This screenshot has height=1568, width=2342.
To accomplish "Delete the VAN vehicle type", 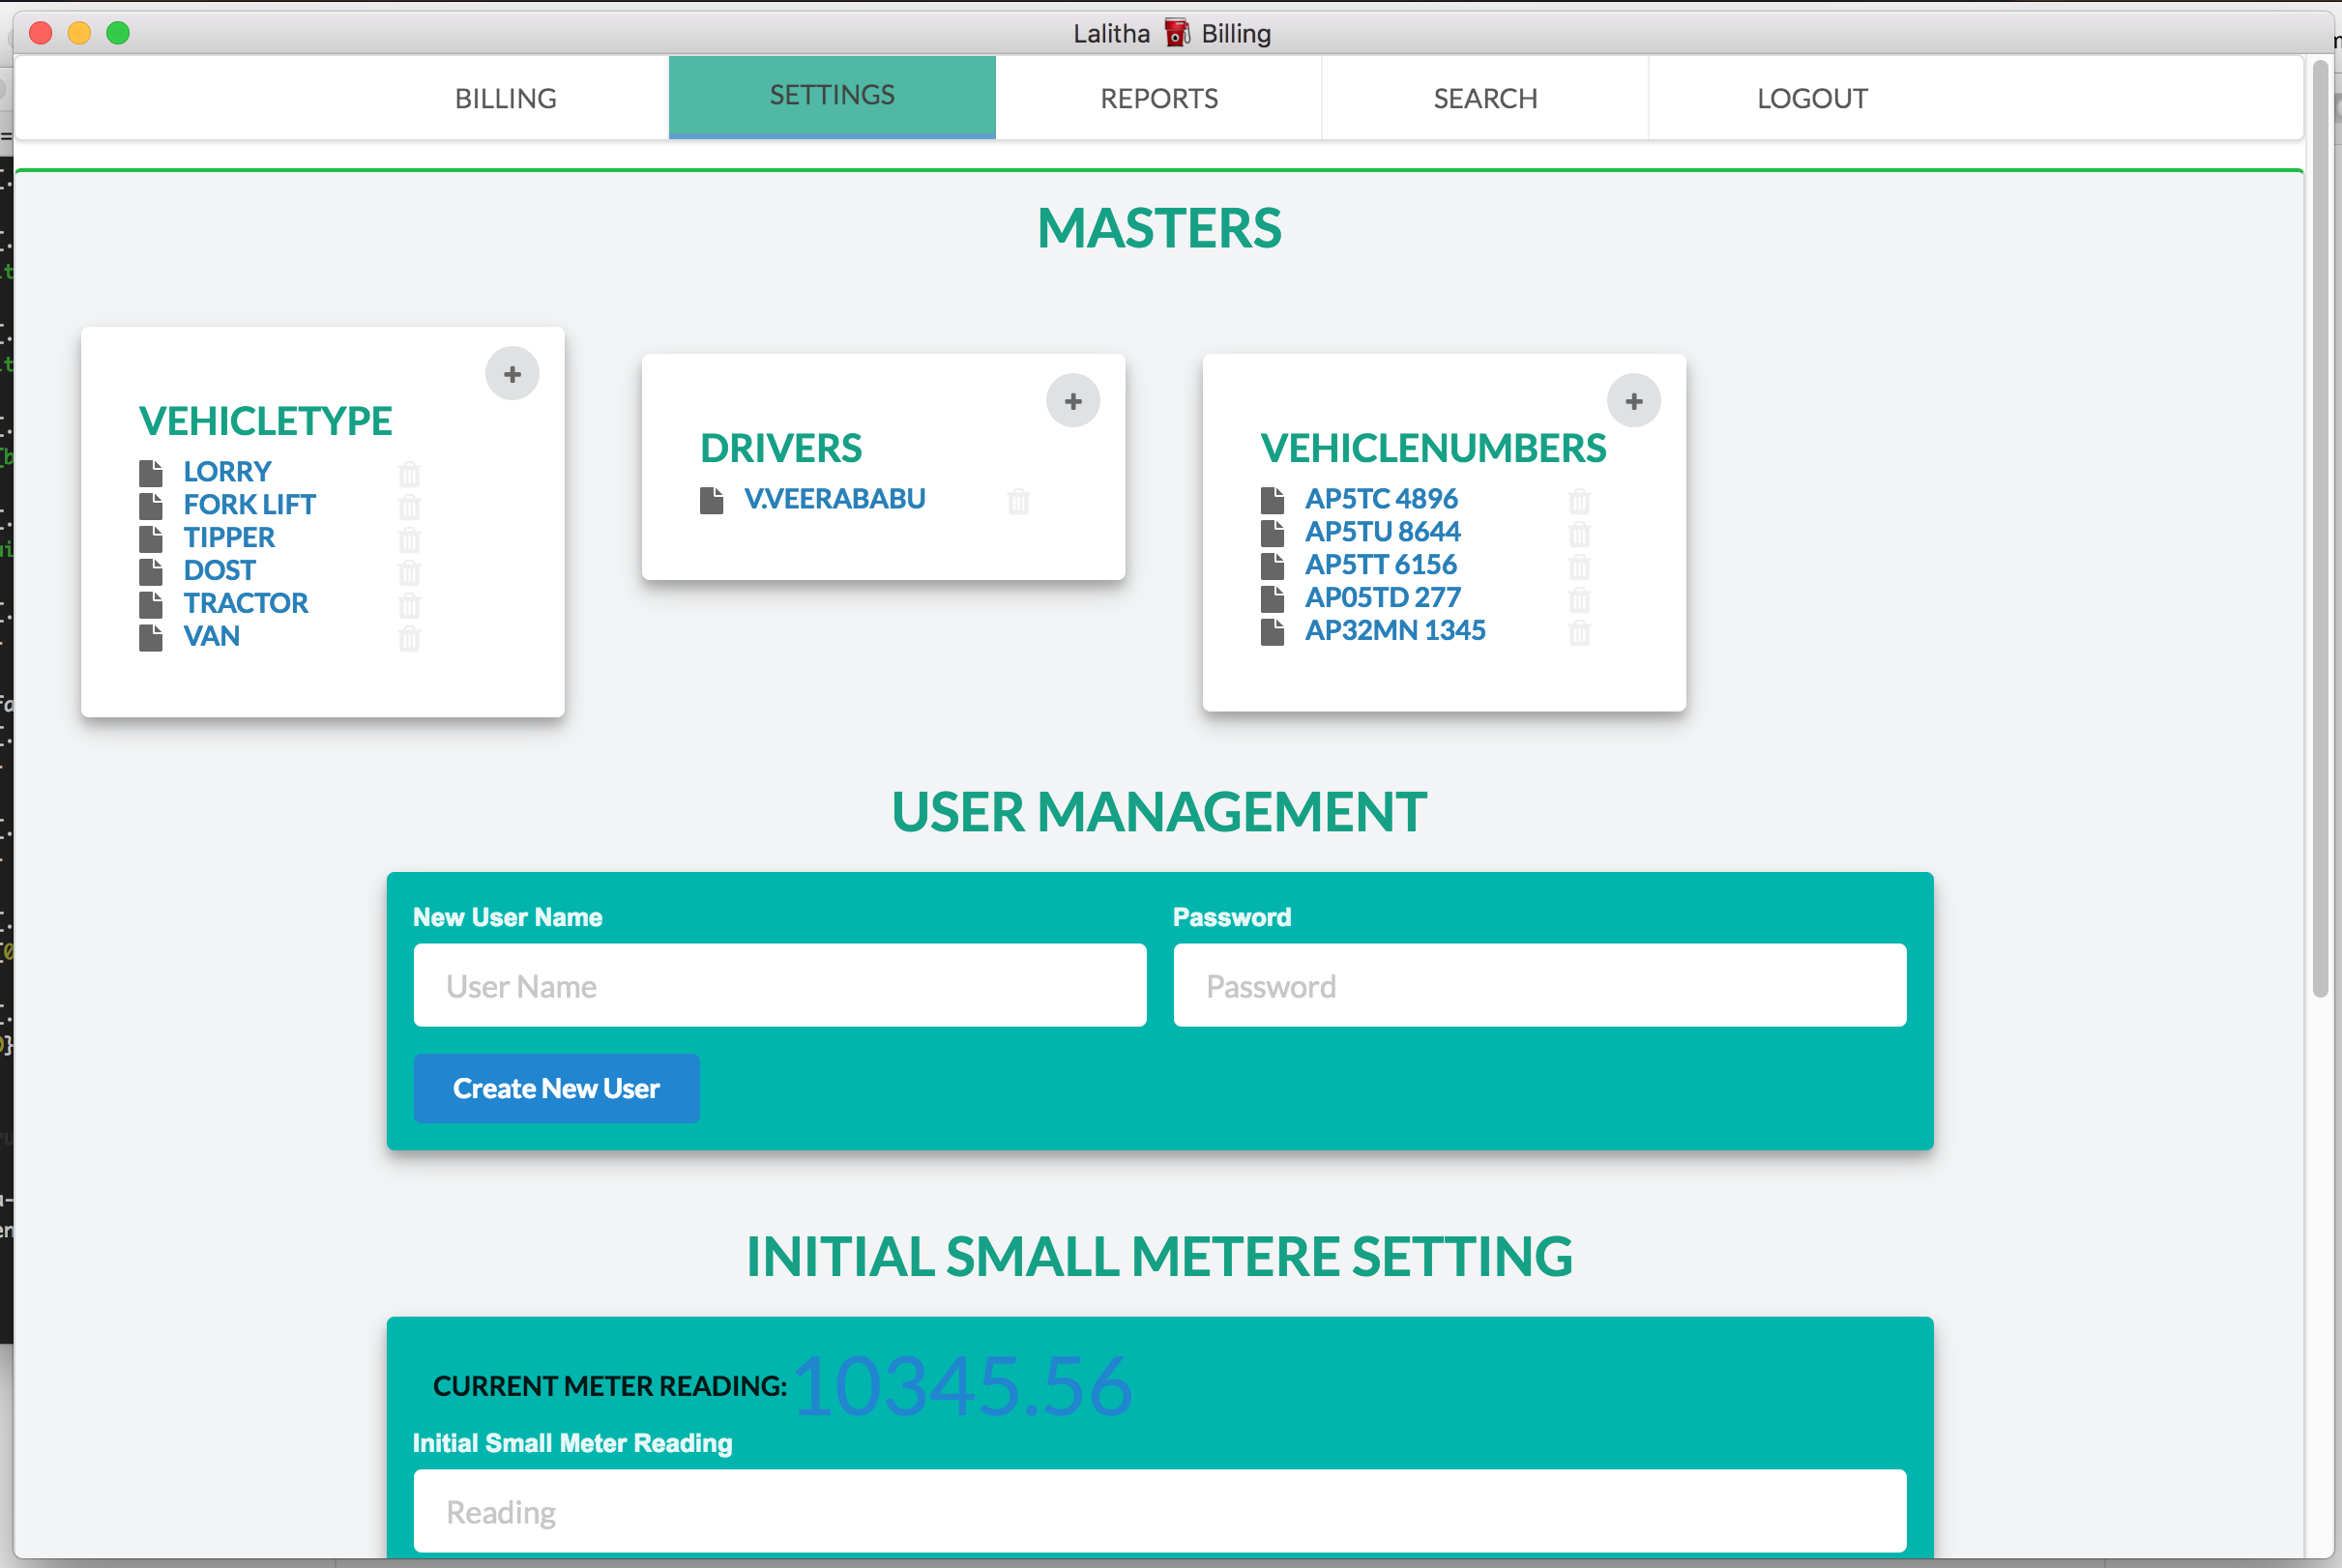I will click(409, 638).
